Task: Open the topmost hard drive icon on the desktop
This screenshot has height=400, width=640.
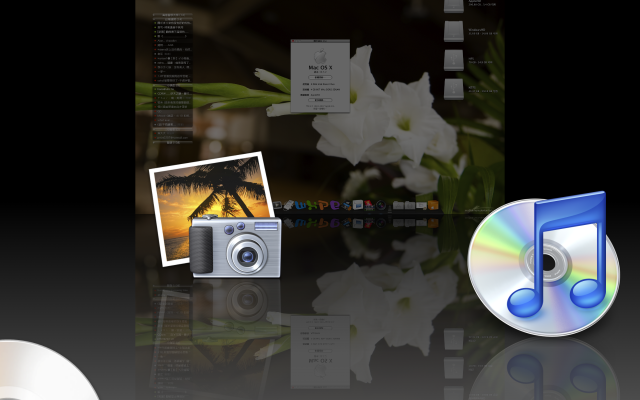Action: coord(454,6)
